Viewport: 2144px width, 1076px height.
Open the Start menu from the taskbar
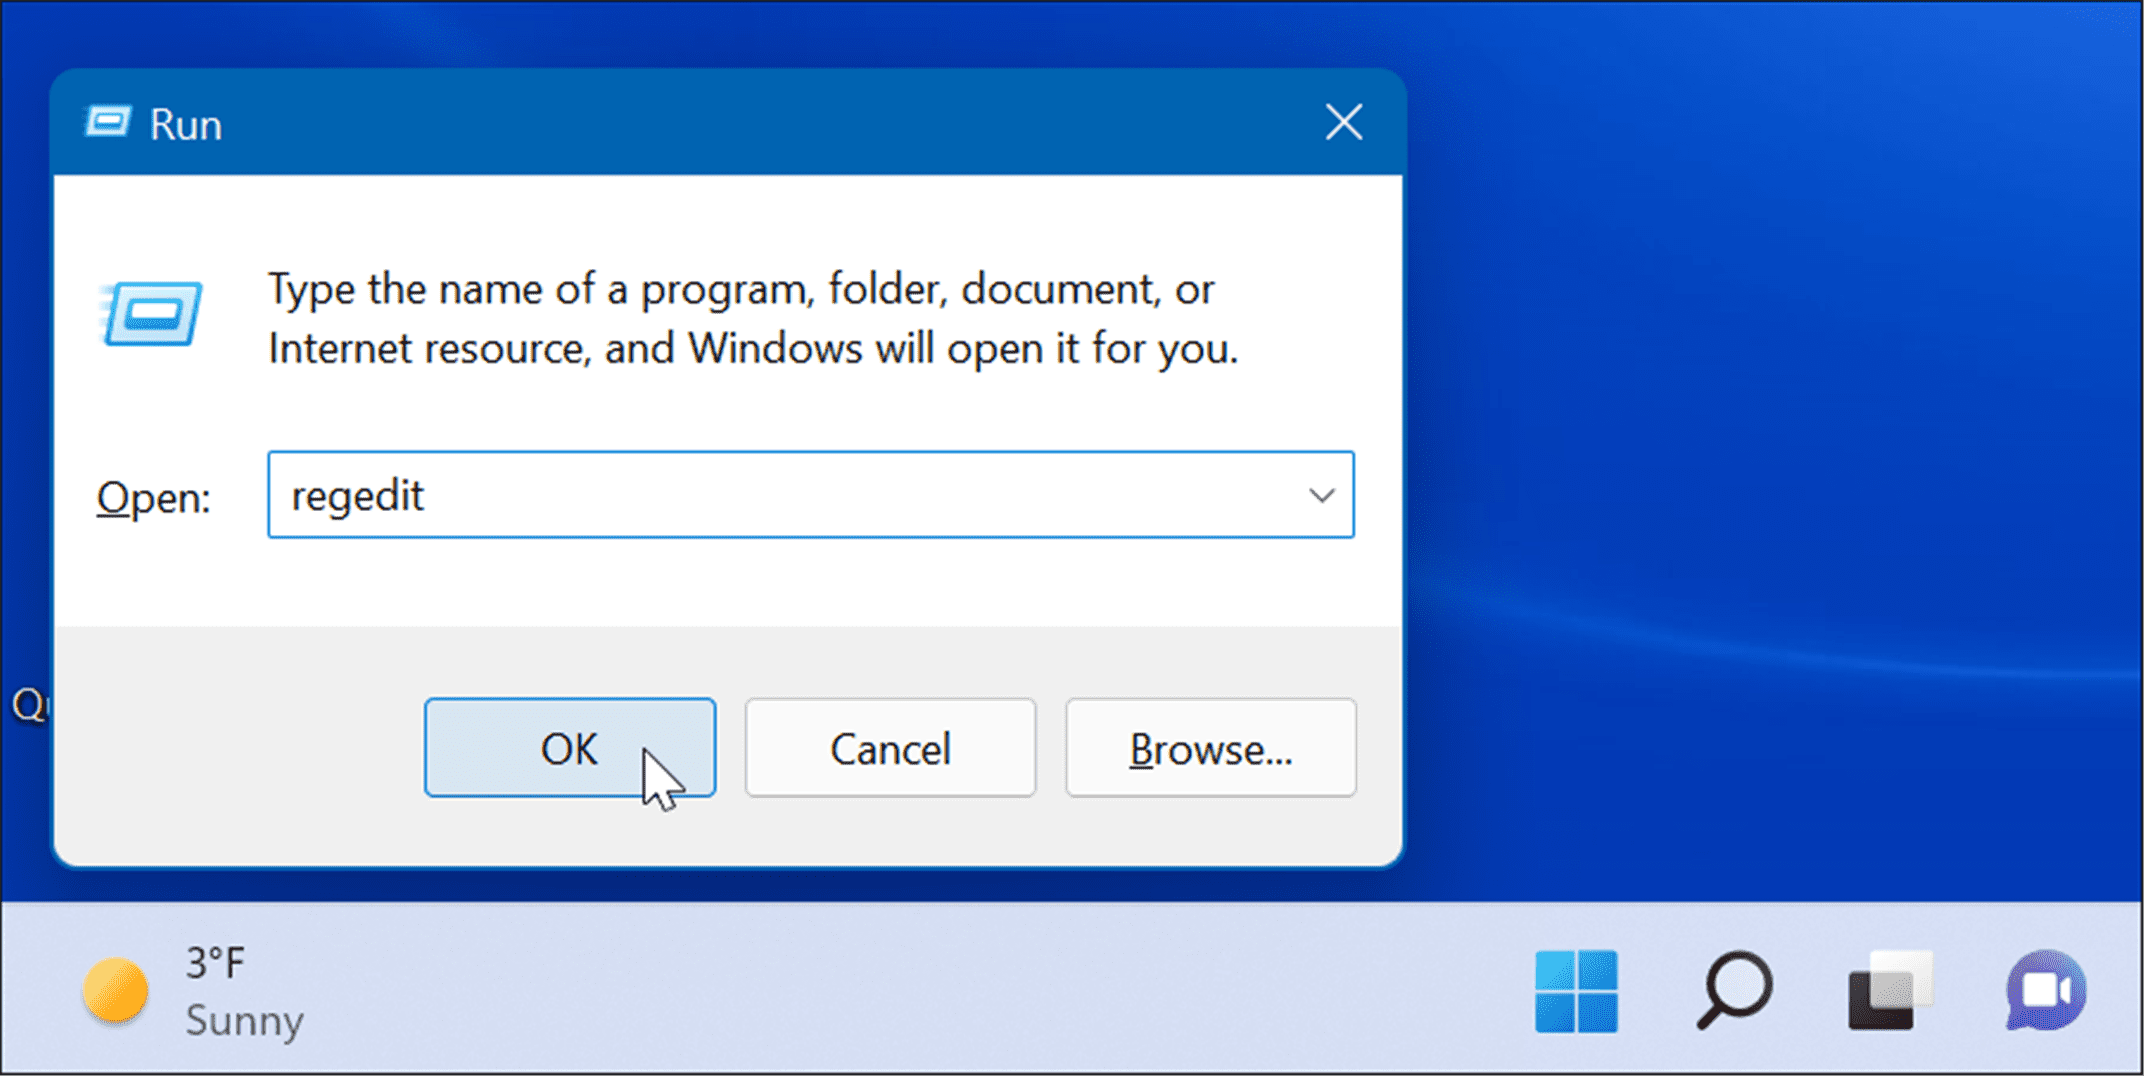point(1576,992)
